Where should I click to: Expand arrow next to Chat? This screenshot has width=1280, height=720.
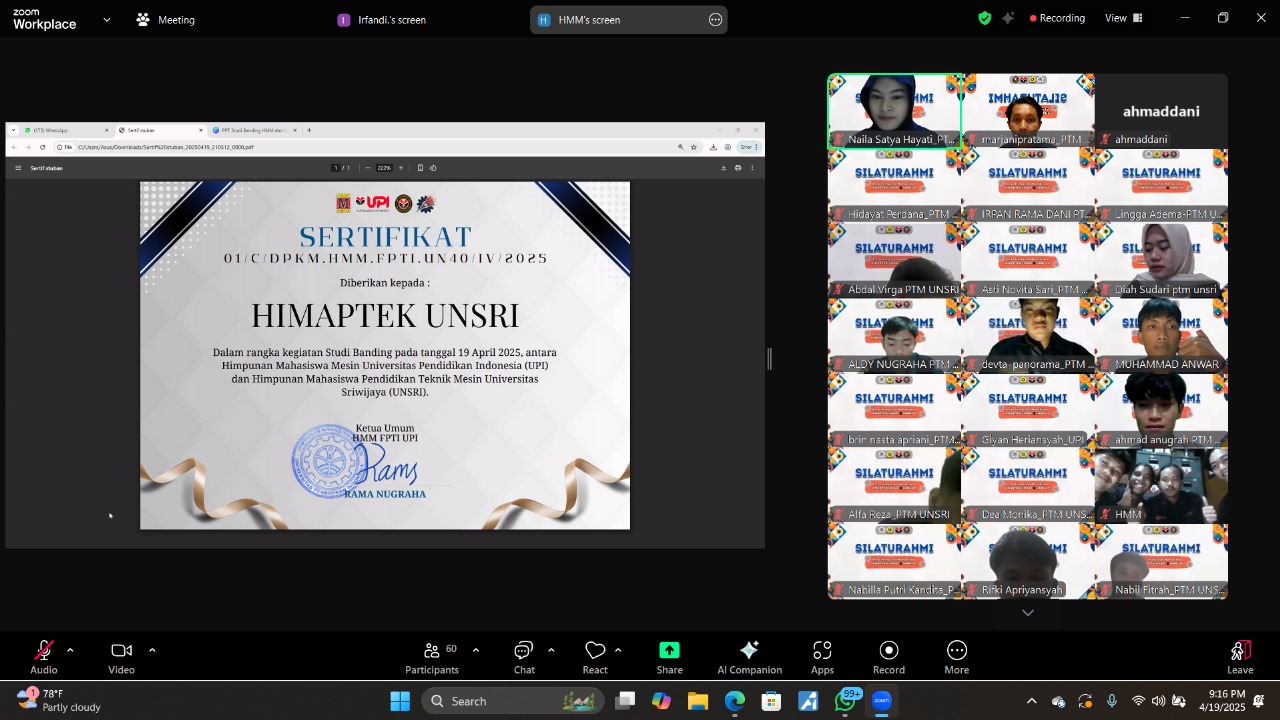(551, 650)
